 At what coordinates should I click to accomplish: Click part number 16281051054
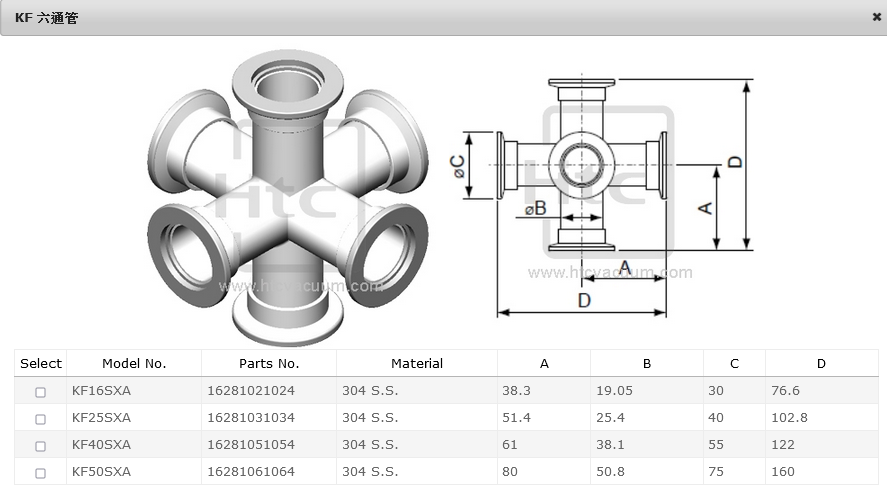(251, 445)
